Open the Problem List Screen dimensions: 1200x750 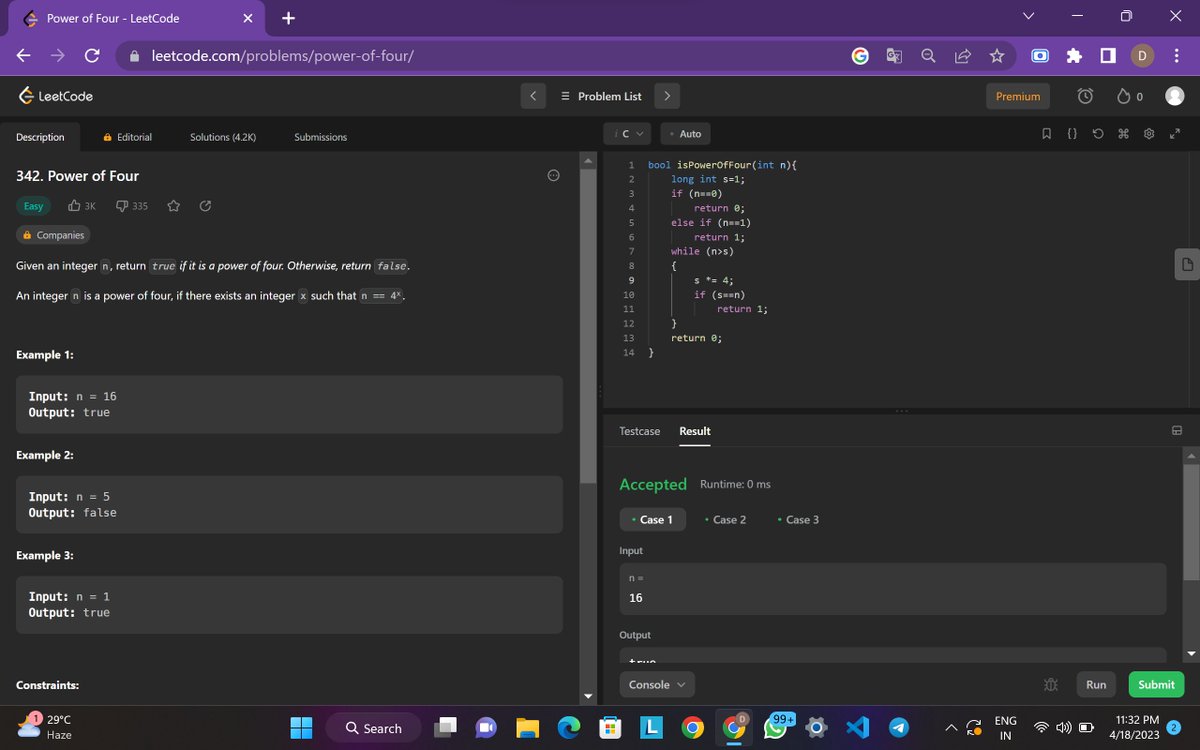coord(601,96)
